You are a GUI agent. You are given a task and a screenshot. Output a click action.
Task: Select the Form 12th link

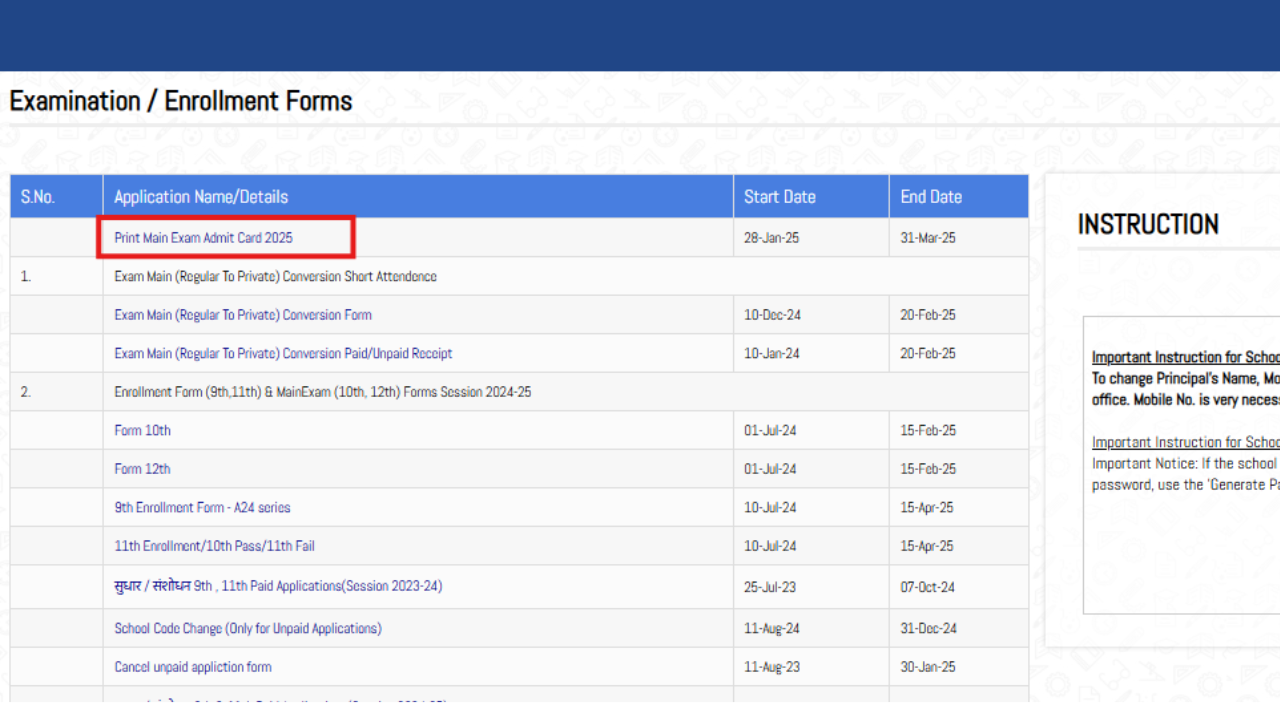pyautogui.click(x=142, y=468)
